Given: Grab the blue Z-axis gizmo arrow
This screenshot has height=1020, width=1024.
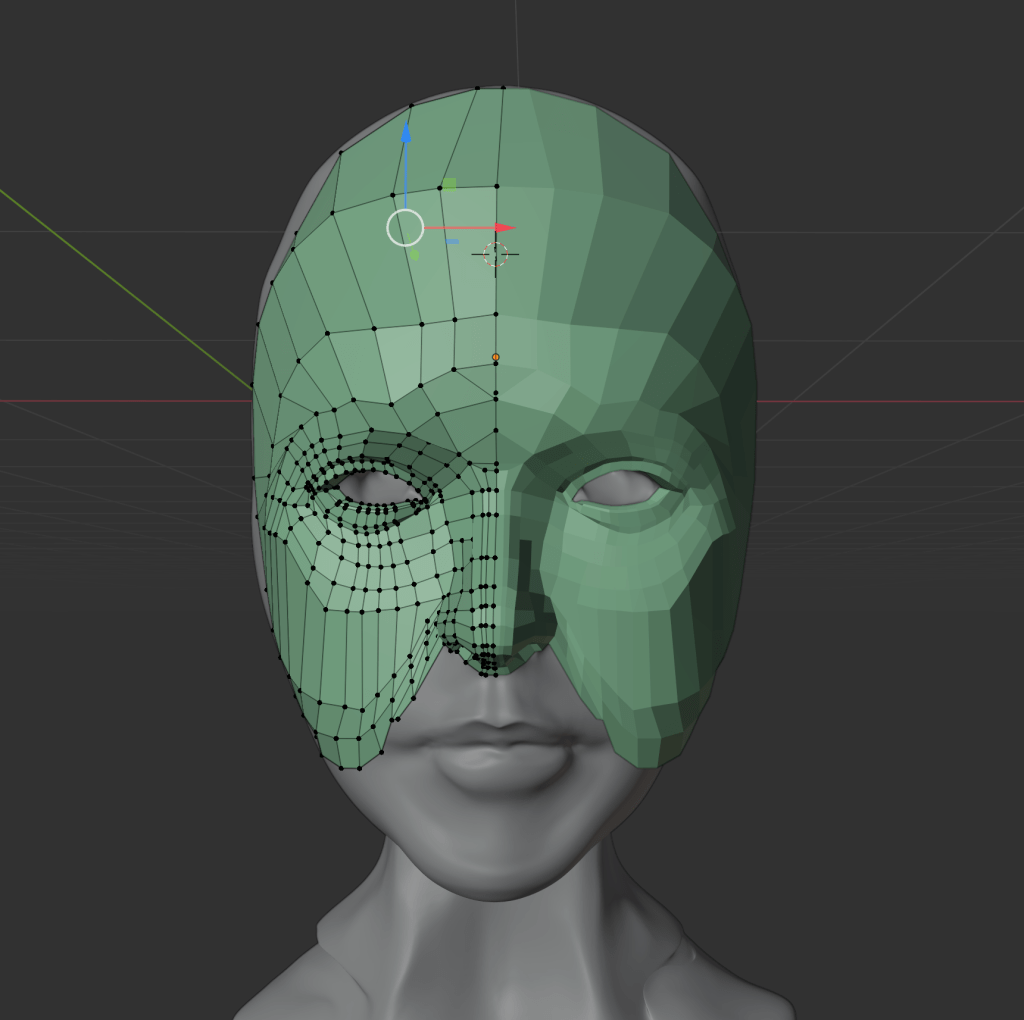Looking at the screenshot, I should pyautogui.click(x=406, y=135).
